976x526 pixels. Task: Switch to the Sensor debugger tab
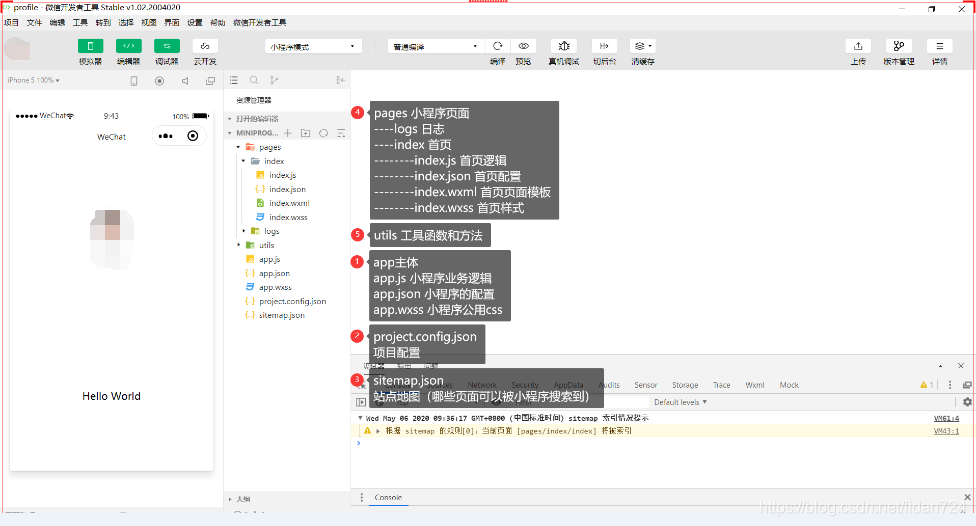tap(645, 385)
